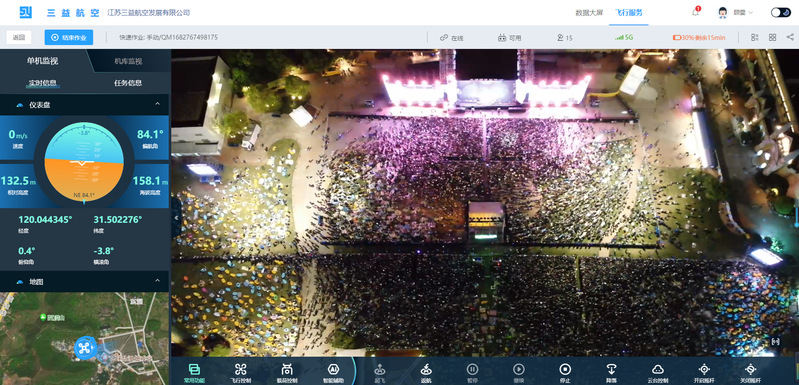Switch to the four-square grid layout icon

tap(773, 37)
